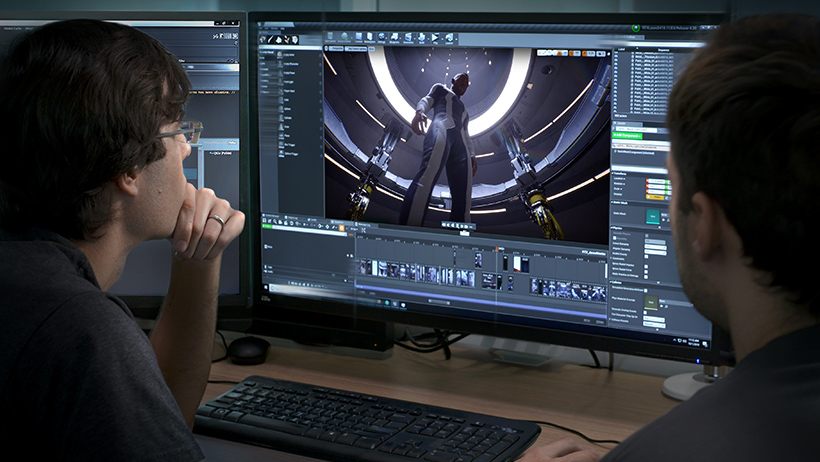Toggle the orange grid snap button in viewport

pyautogui.click(x=557, y=52)
